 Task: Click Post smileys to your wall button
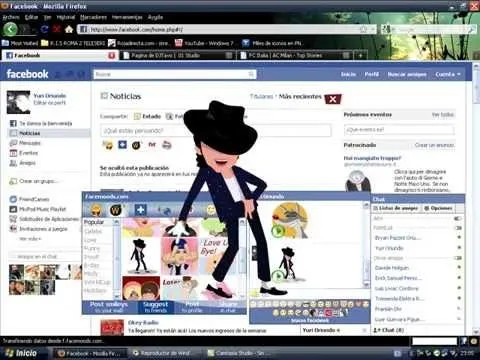[x=109, y=307]
